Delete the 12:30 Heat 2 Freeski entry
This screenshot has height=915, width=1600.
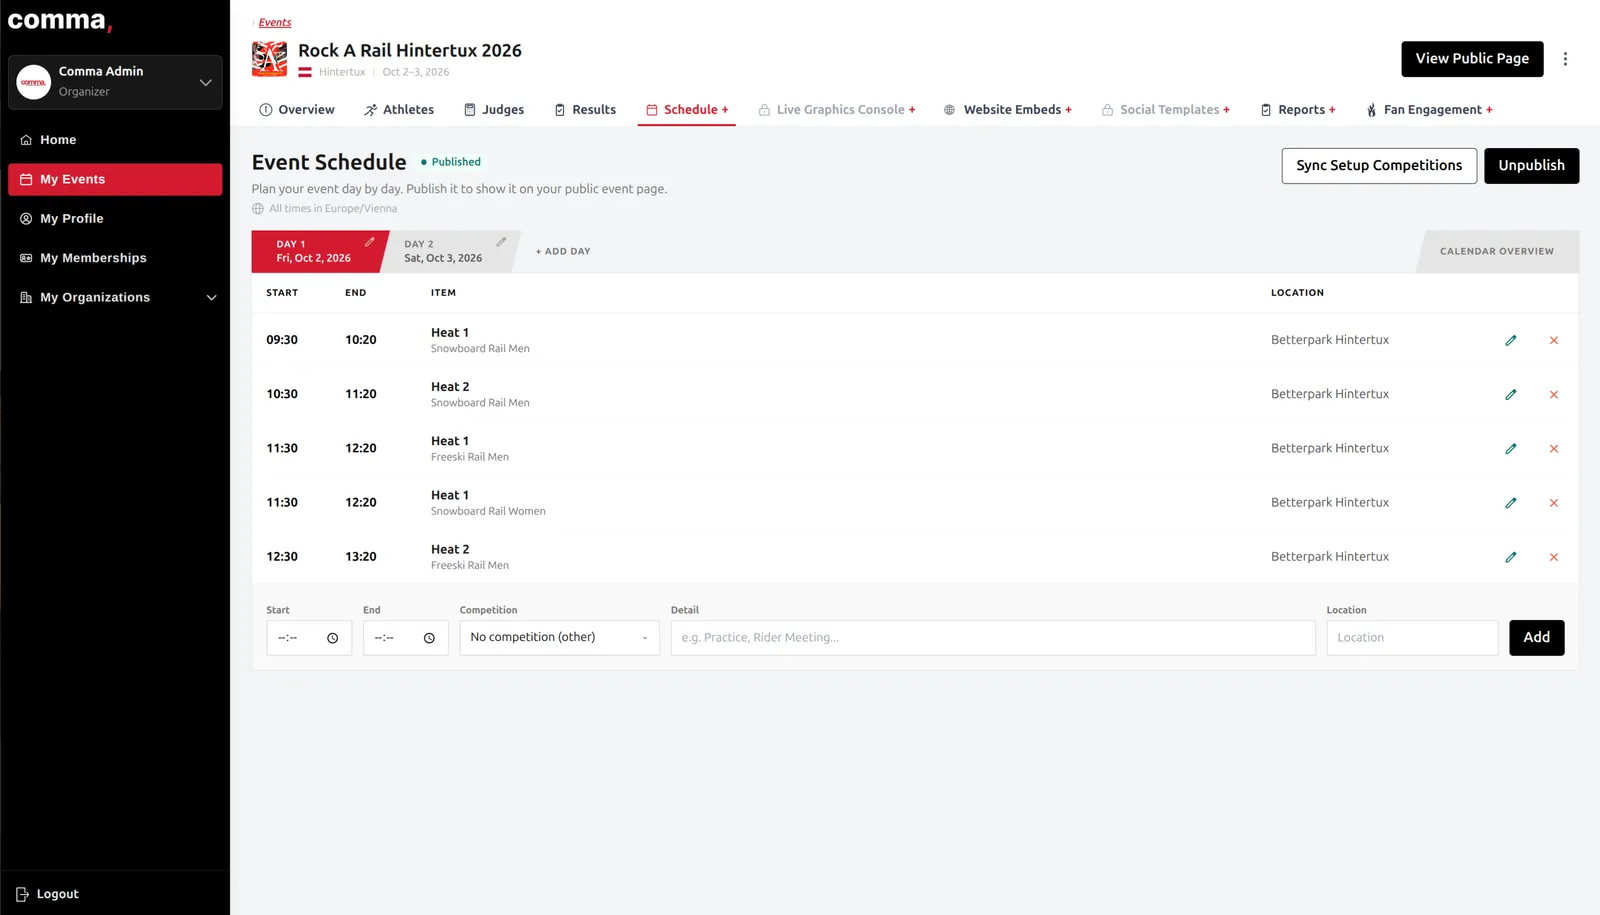tap(1554, 557)
